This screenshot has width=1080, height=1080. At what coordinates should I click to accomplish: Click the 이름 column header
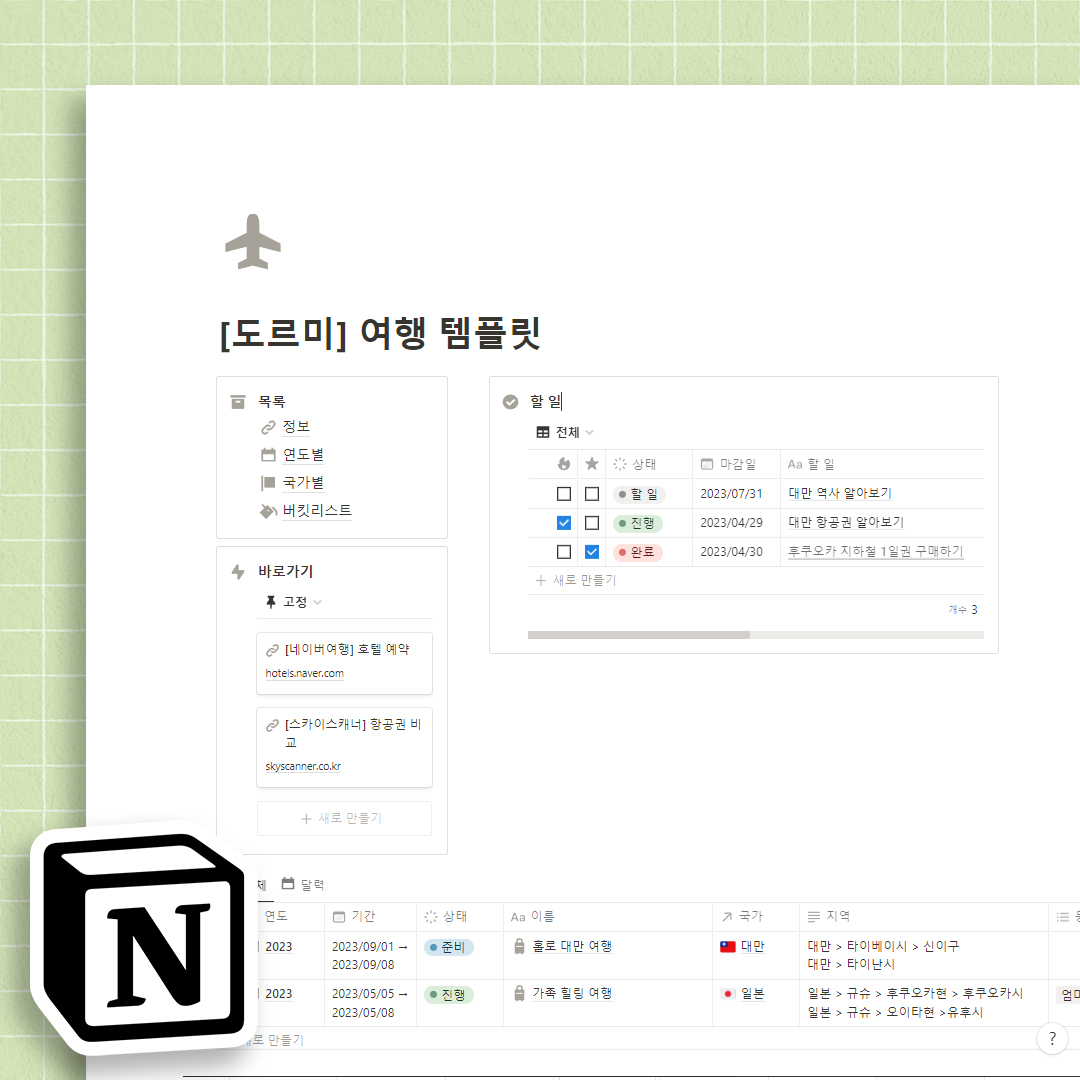coord(608,917)
